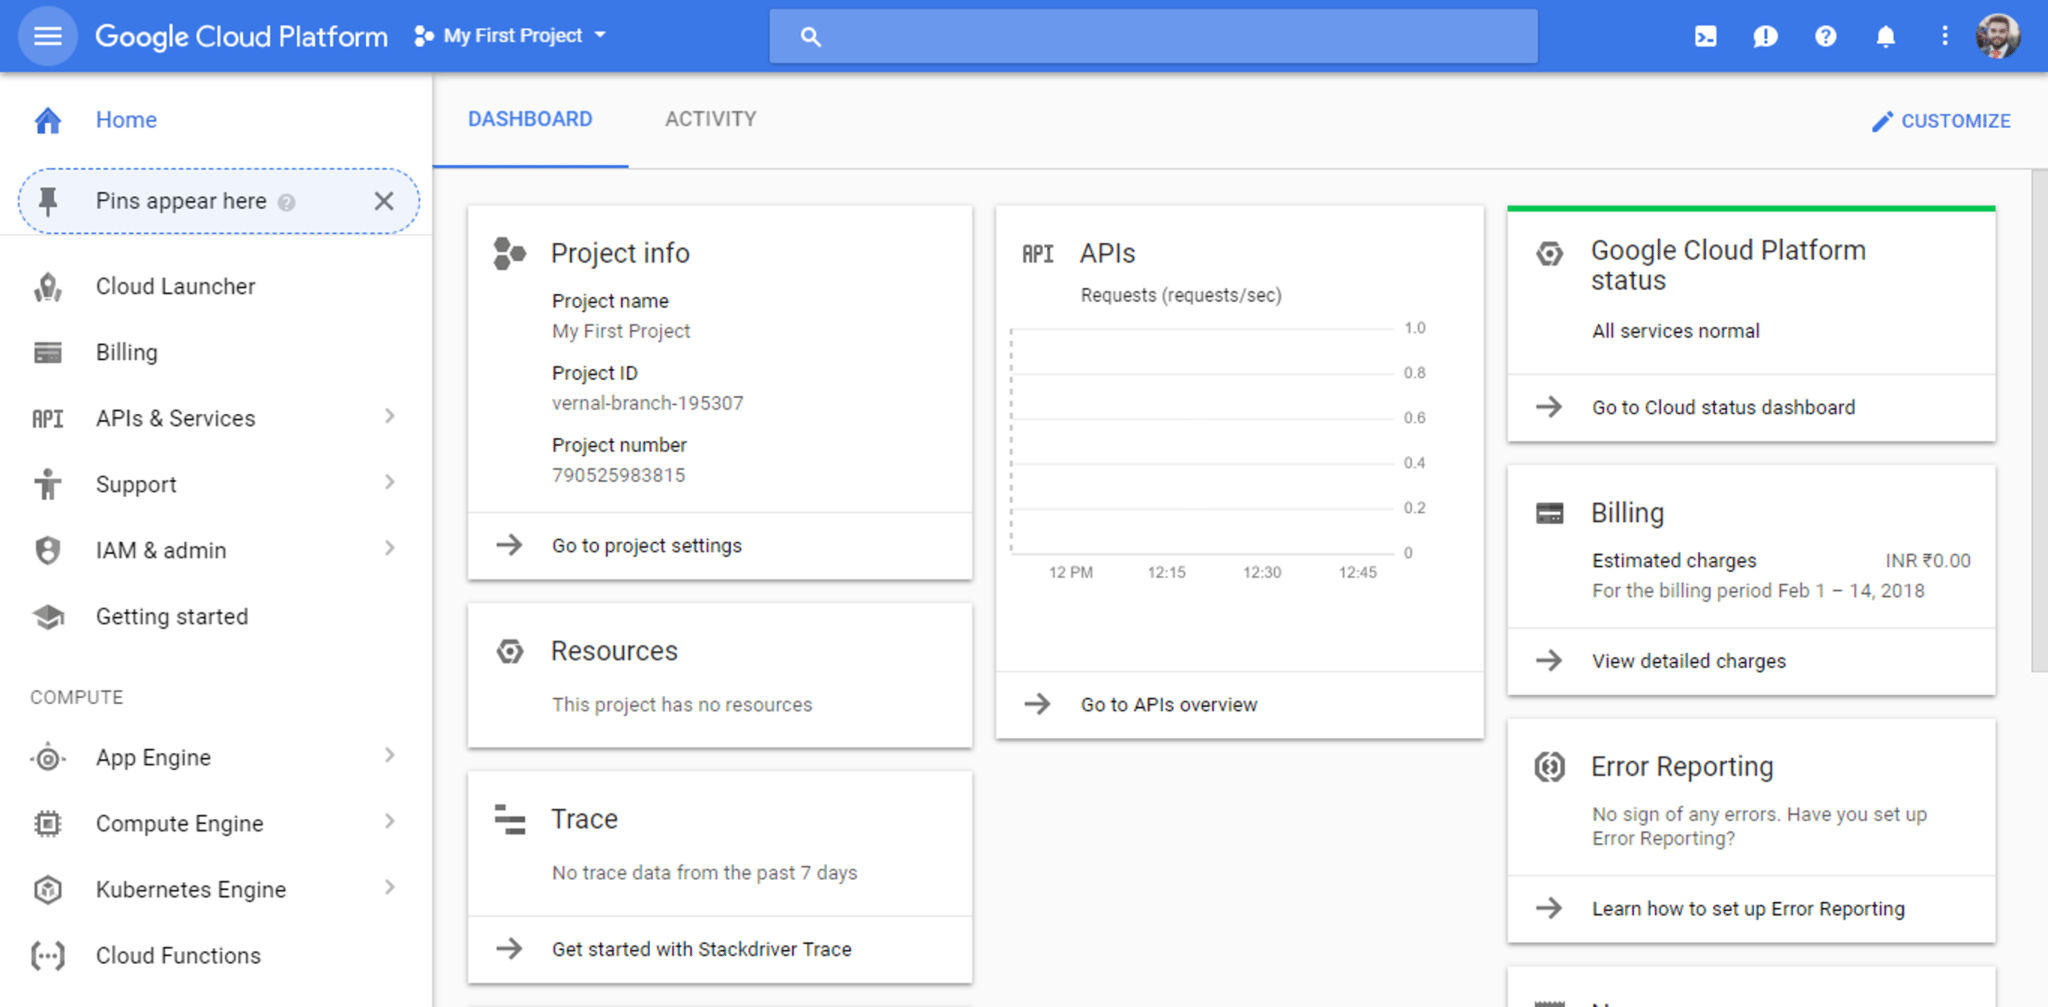This screenshot has height=1007, width=2048.
Task: Click the Support person icon
Action: (x=48, y=484)
